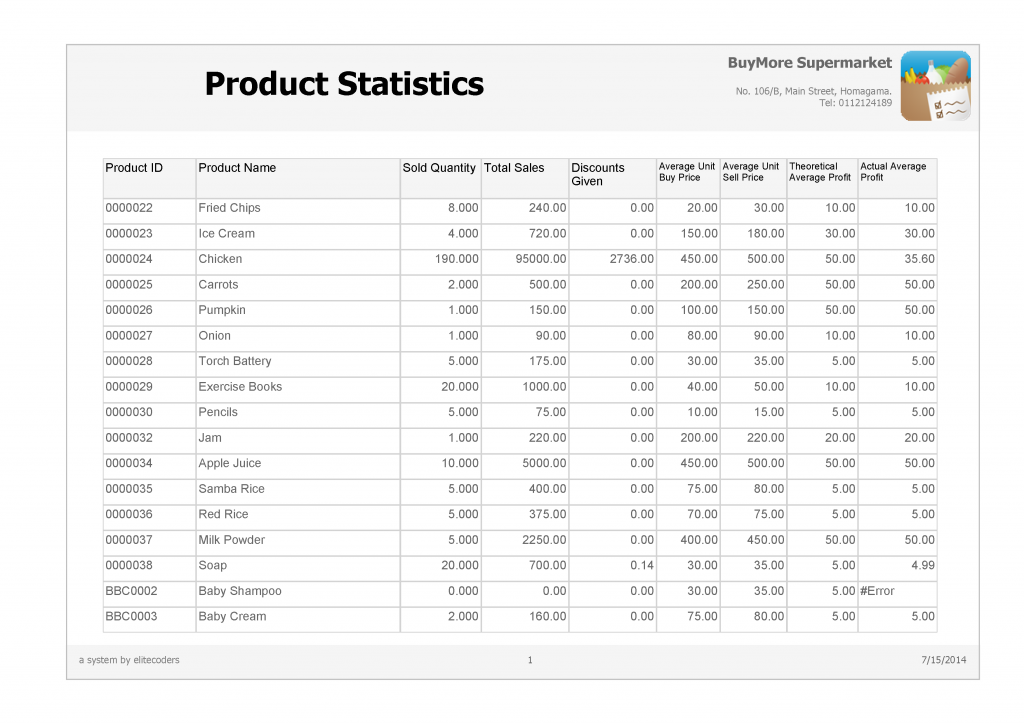
Task: Select the Fried Chips product row
Action: click(229, 208)
